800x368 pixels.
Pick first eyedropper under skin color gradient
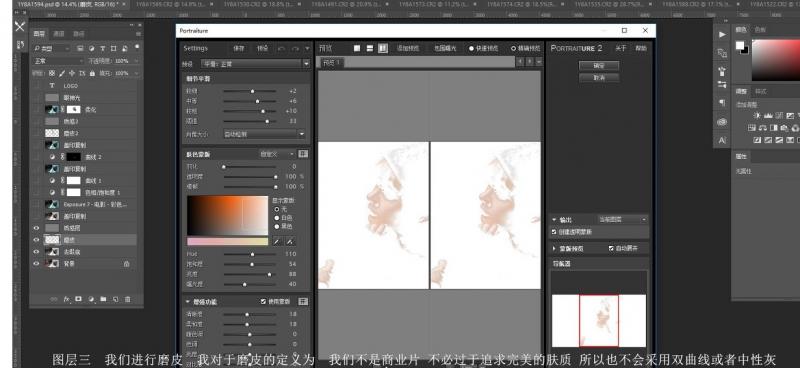point(277,241)
